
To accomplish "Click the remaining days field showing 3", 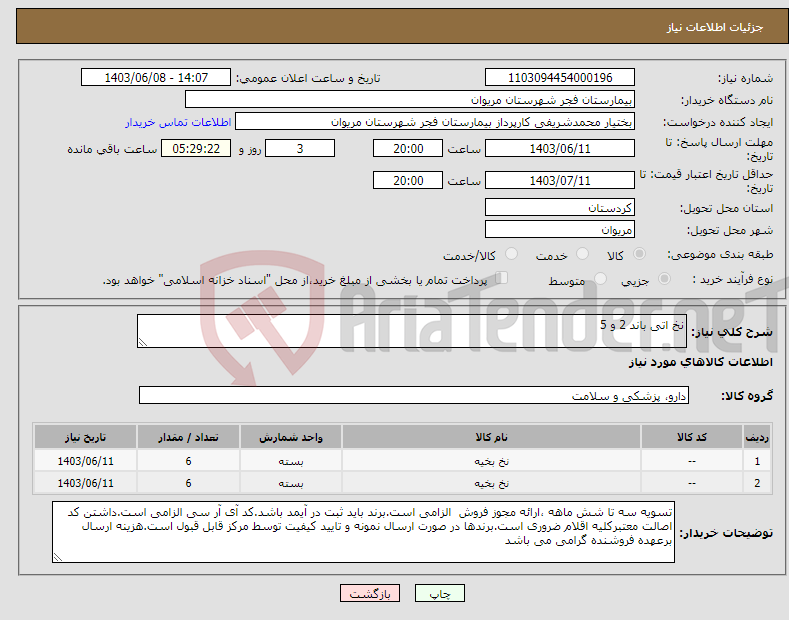I will tap(300, 148).
